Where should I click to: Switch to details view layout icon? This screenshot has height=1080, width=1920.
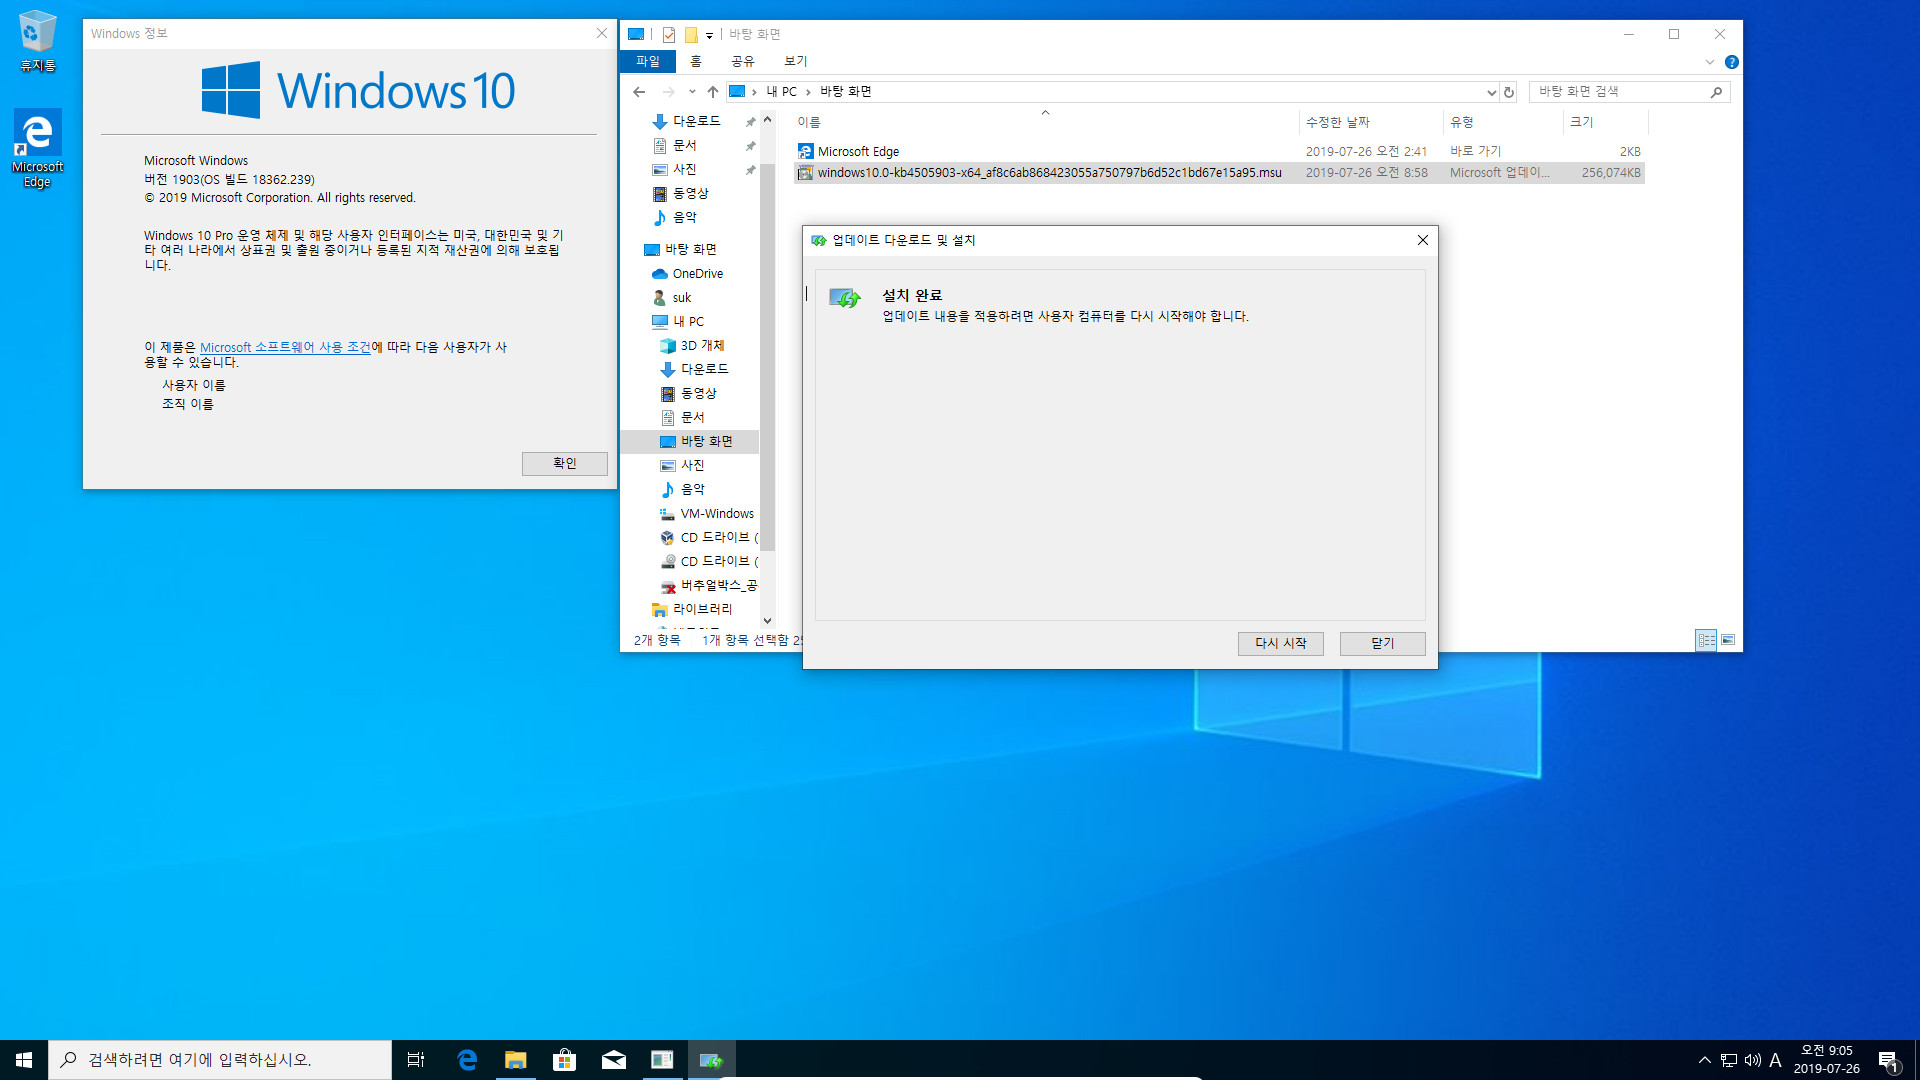pos(1706,640)
